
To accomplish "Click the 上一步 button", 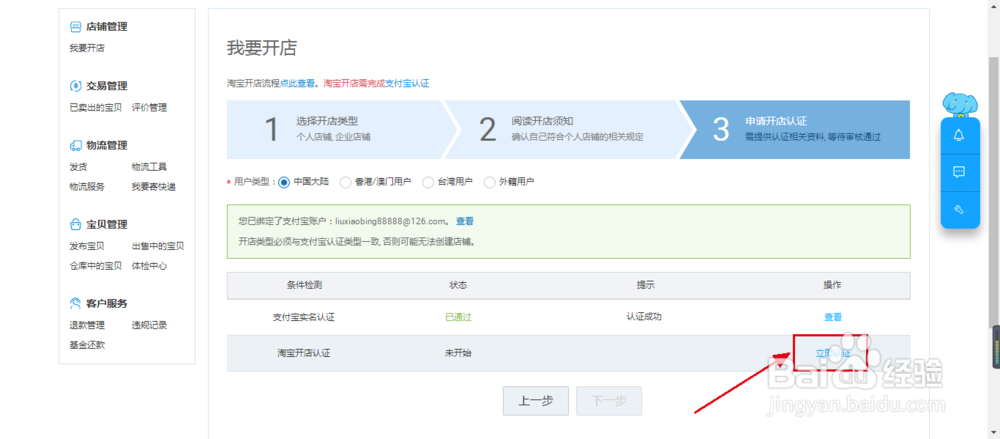I will coord(535,401).
